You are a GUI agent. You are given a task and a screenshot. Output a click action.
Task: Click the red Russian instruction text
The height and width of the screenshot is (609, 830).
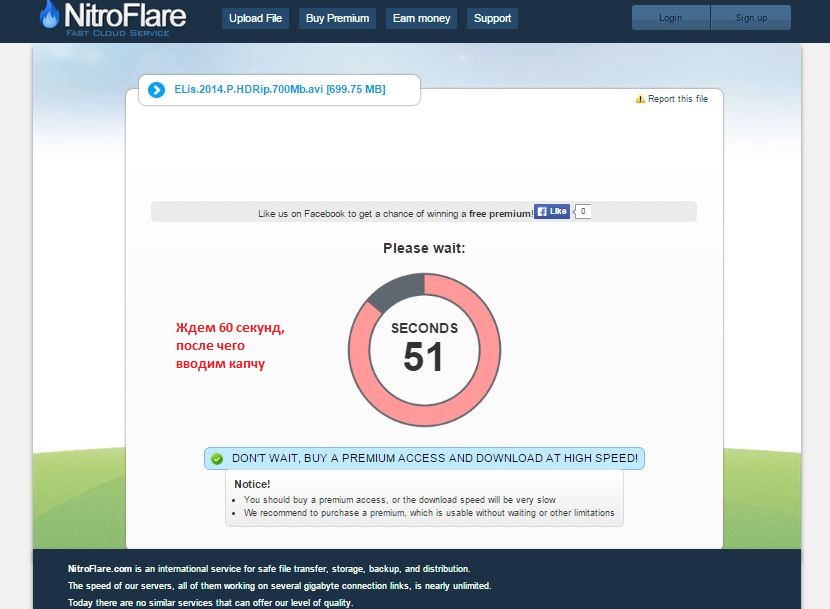230,346
